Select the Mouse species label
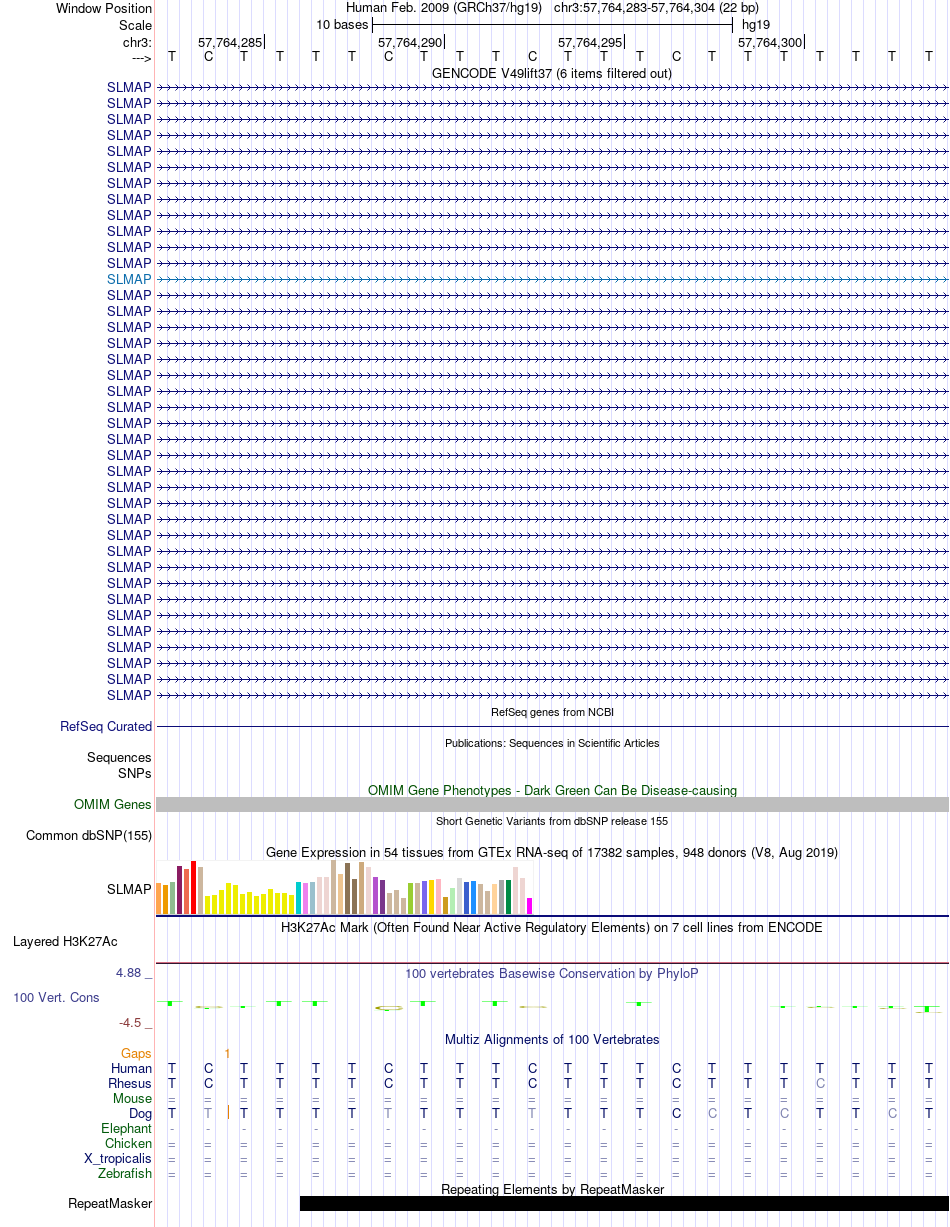This screenshot has width=950, height=1227. click(132, 1099)
